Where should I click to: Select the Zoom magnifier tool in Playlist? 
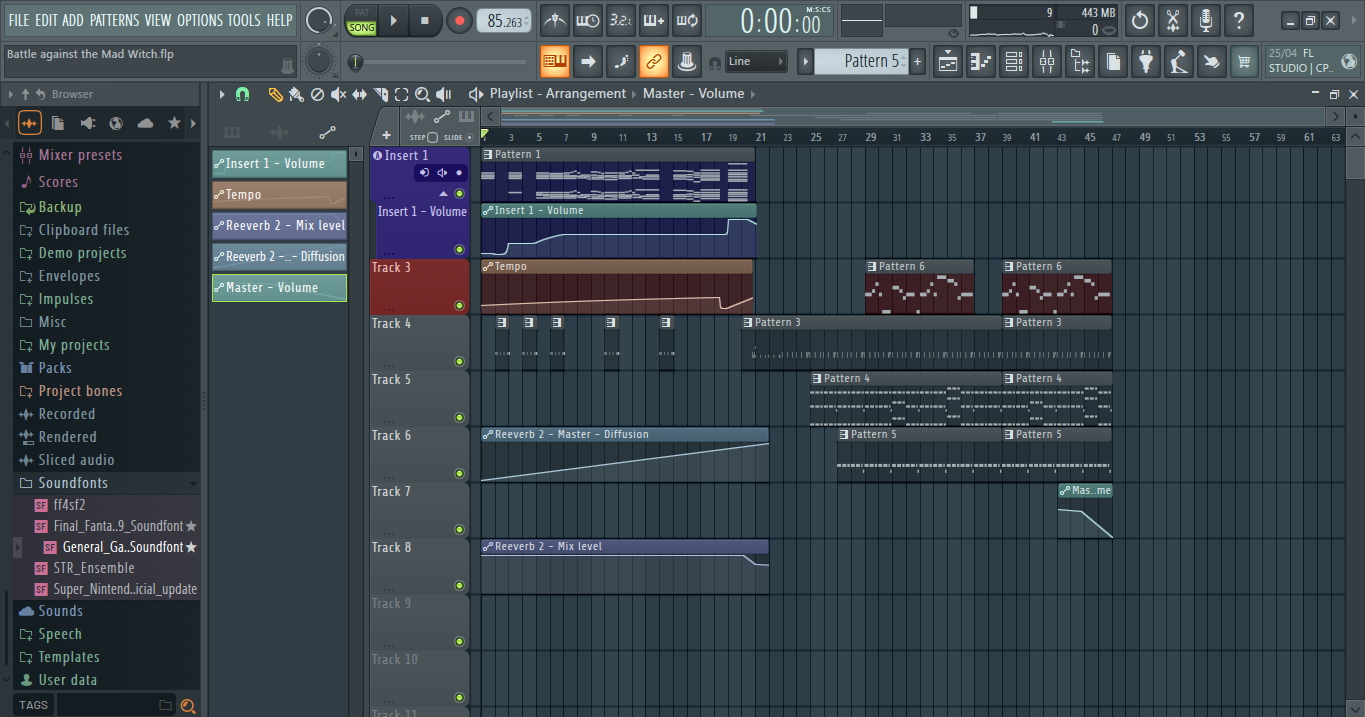click(x=422, y=94)
